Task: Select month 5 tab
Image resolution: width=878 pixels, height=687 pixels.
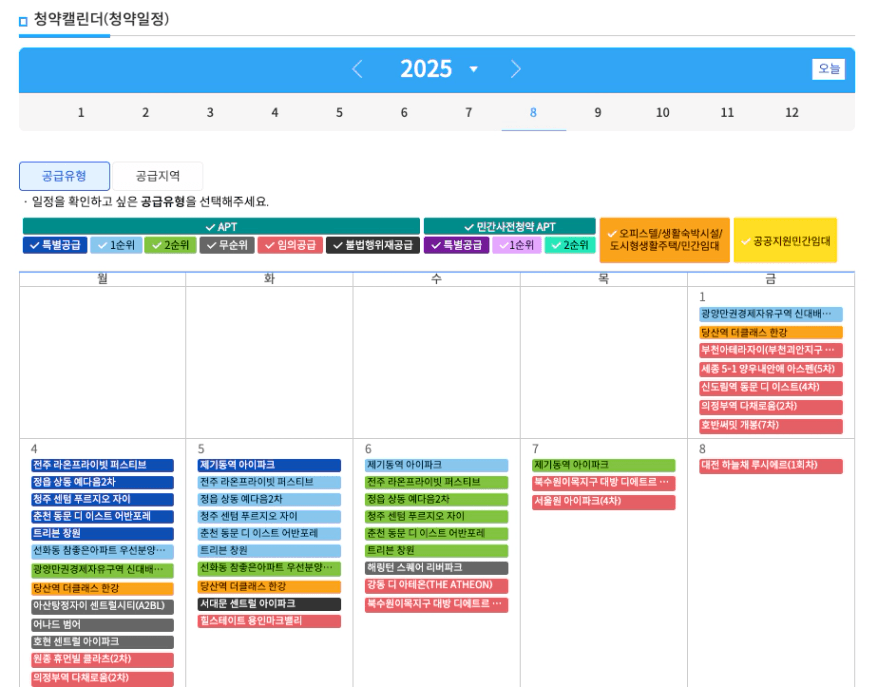Action: (339, 113)
